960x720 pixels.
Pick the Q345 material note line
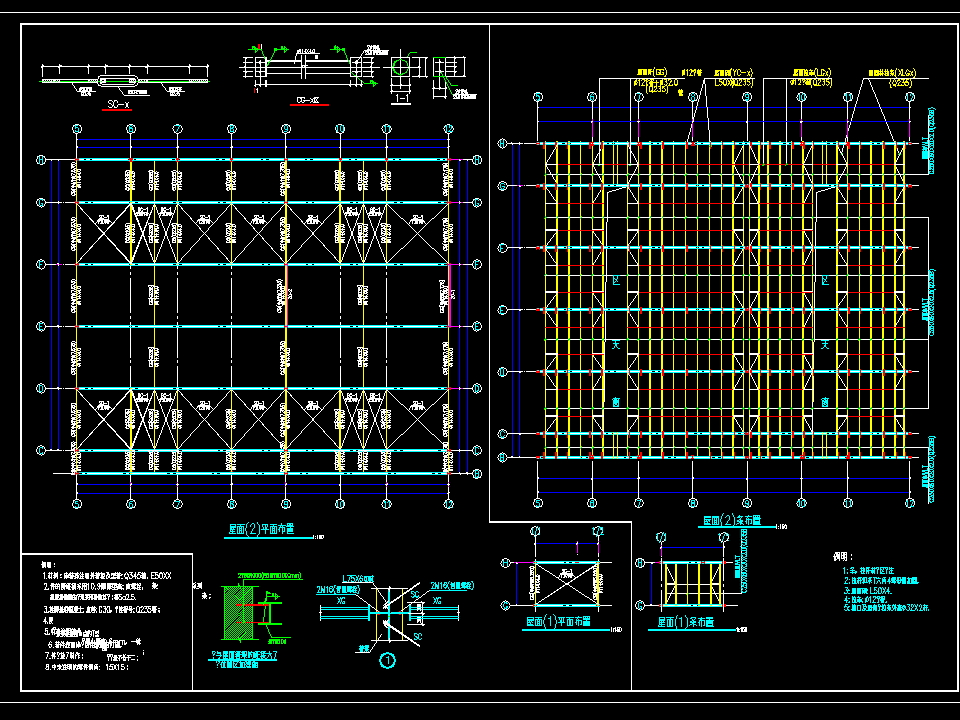click(107, 576)
